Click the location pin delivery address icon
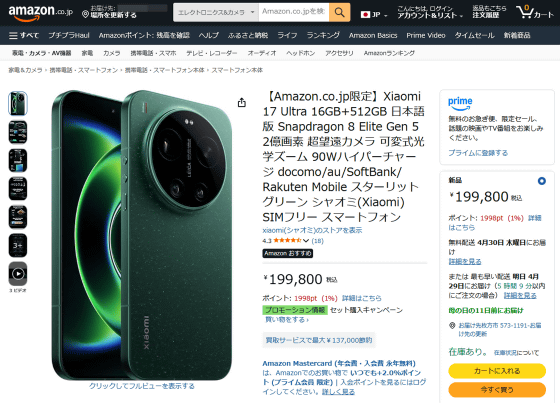The width and height of the screenshot is (560, 403). coord(85,15)
